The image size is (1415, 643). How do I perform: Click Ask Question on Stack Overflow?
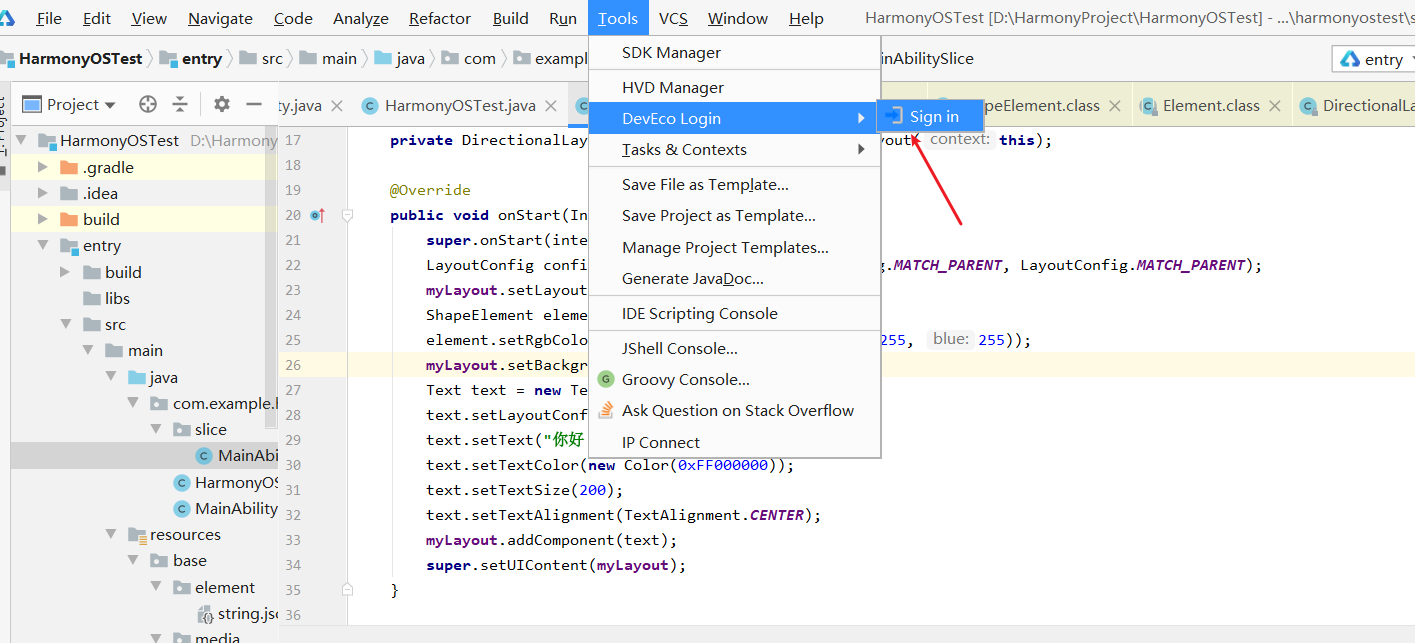click(737, 411)
